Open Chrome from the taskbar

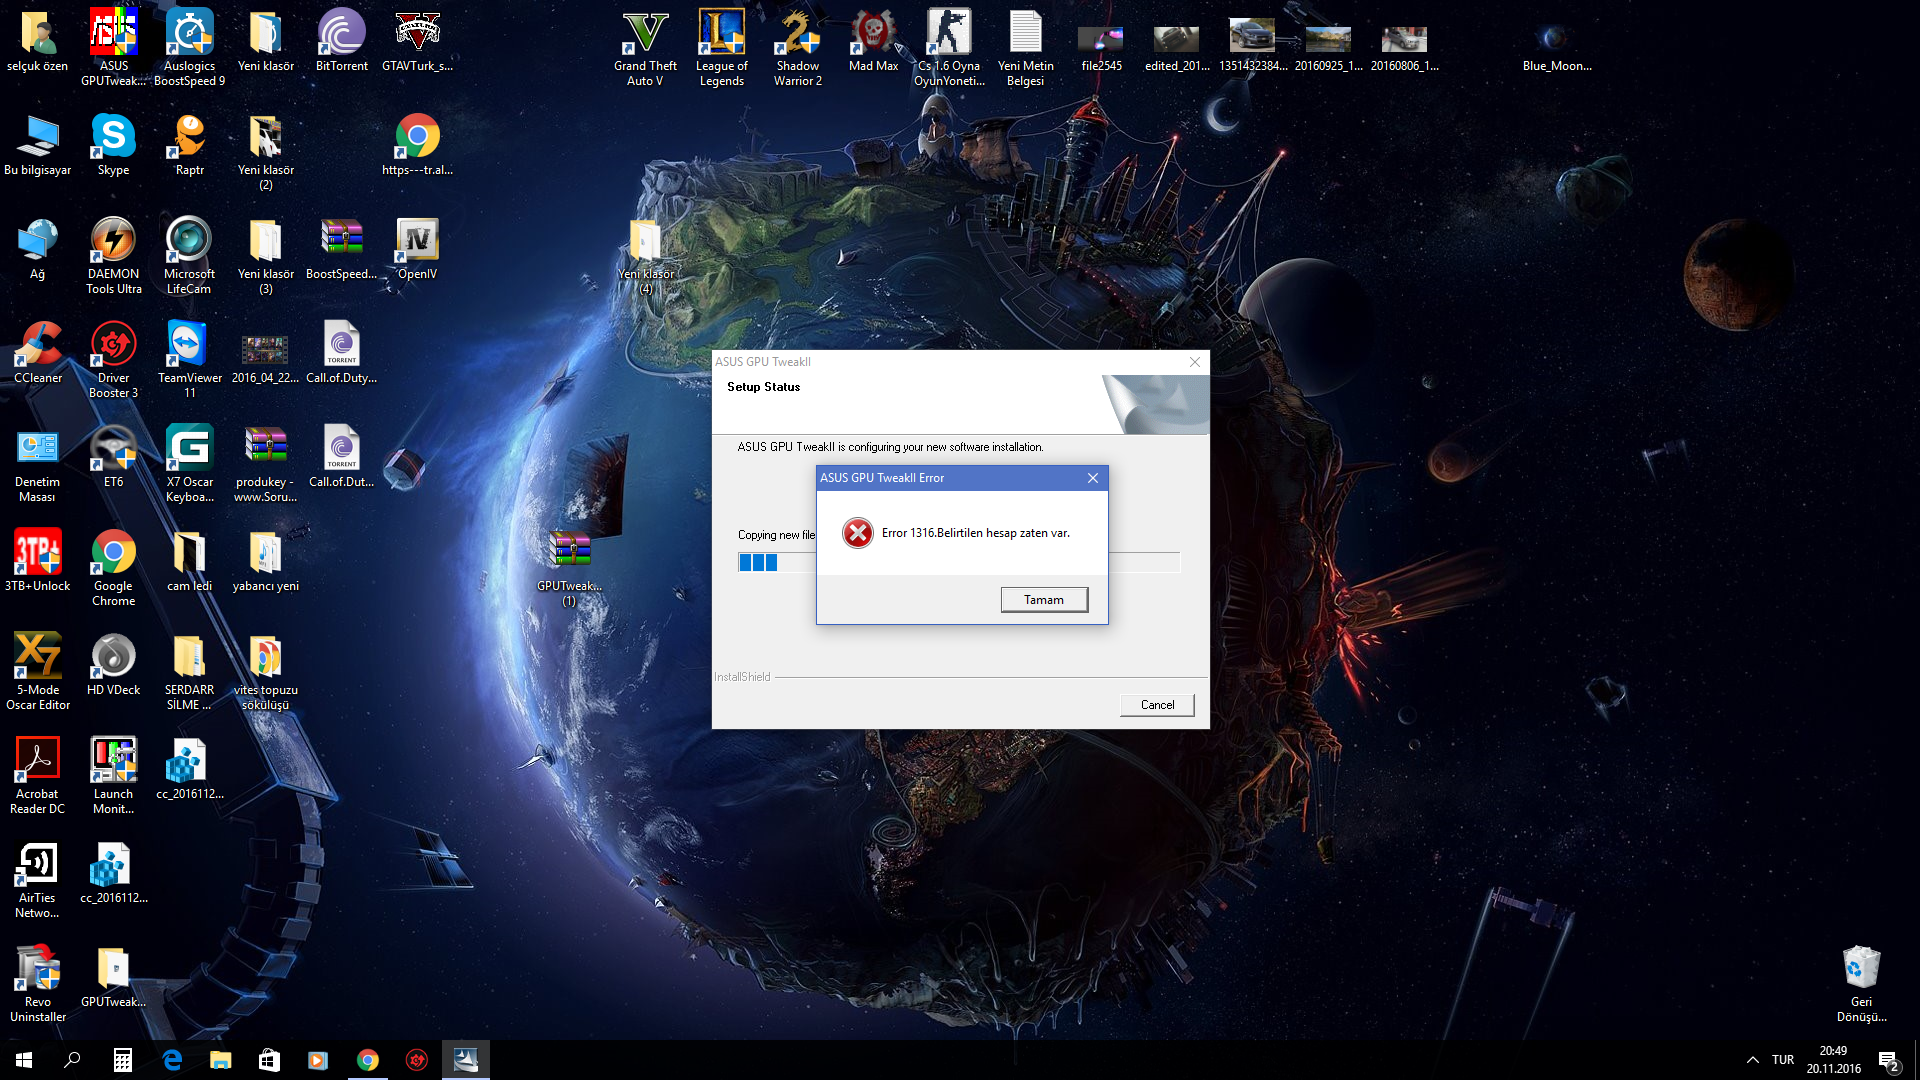click(x=368, y=1060)
